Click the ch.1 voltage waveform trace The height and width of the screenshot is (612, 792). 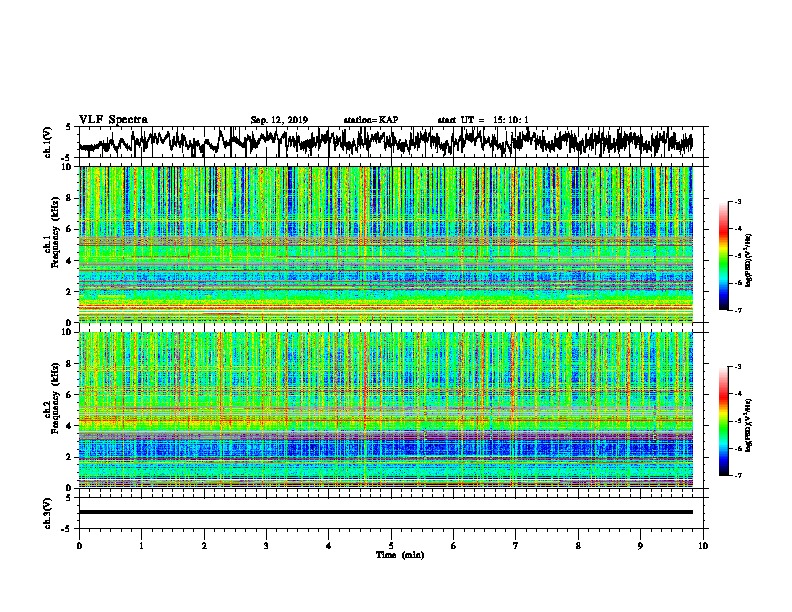386,141
